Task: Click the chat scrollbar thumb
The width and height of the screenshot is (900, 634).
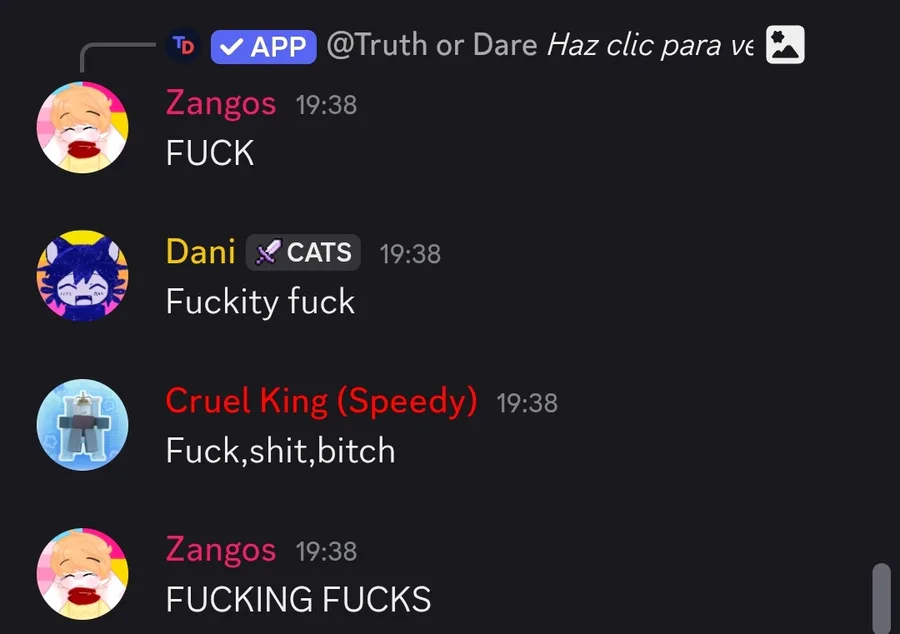Action: [x=882, y=598]
